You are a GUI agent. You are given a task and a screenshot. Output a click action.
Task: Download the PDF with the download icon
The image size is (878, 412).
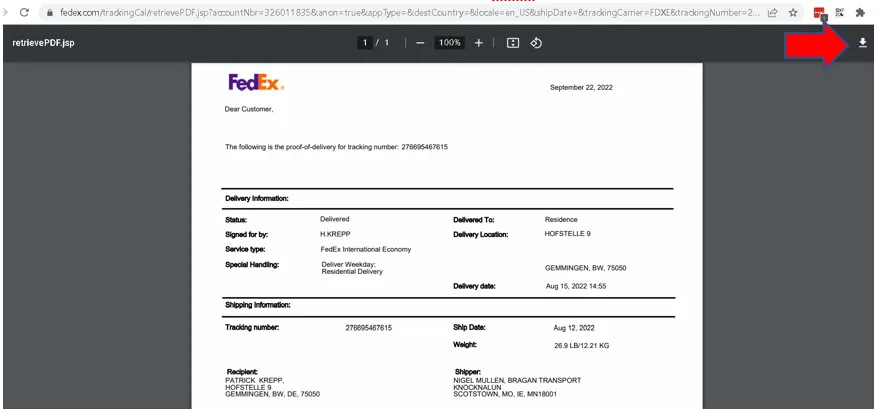863,43
